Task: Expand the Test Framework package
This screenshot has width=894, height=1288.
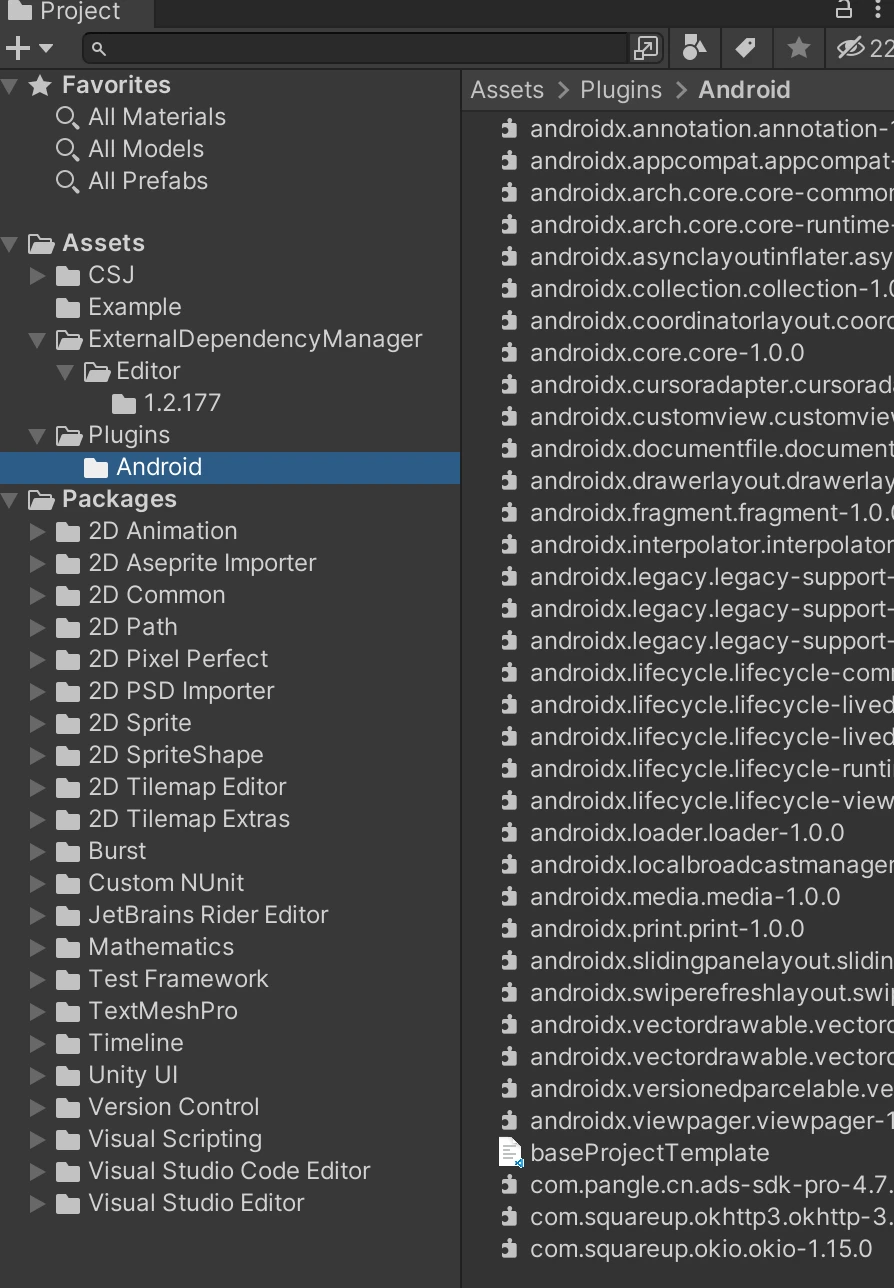Action: coord(38,979)
